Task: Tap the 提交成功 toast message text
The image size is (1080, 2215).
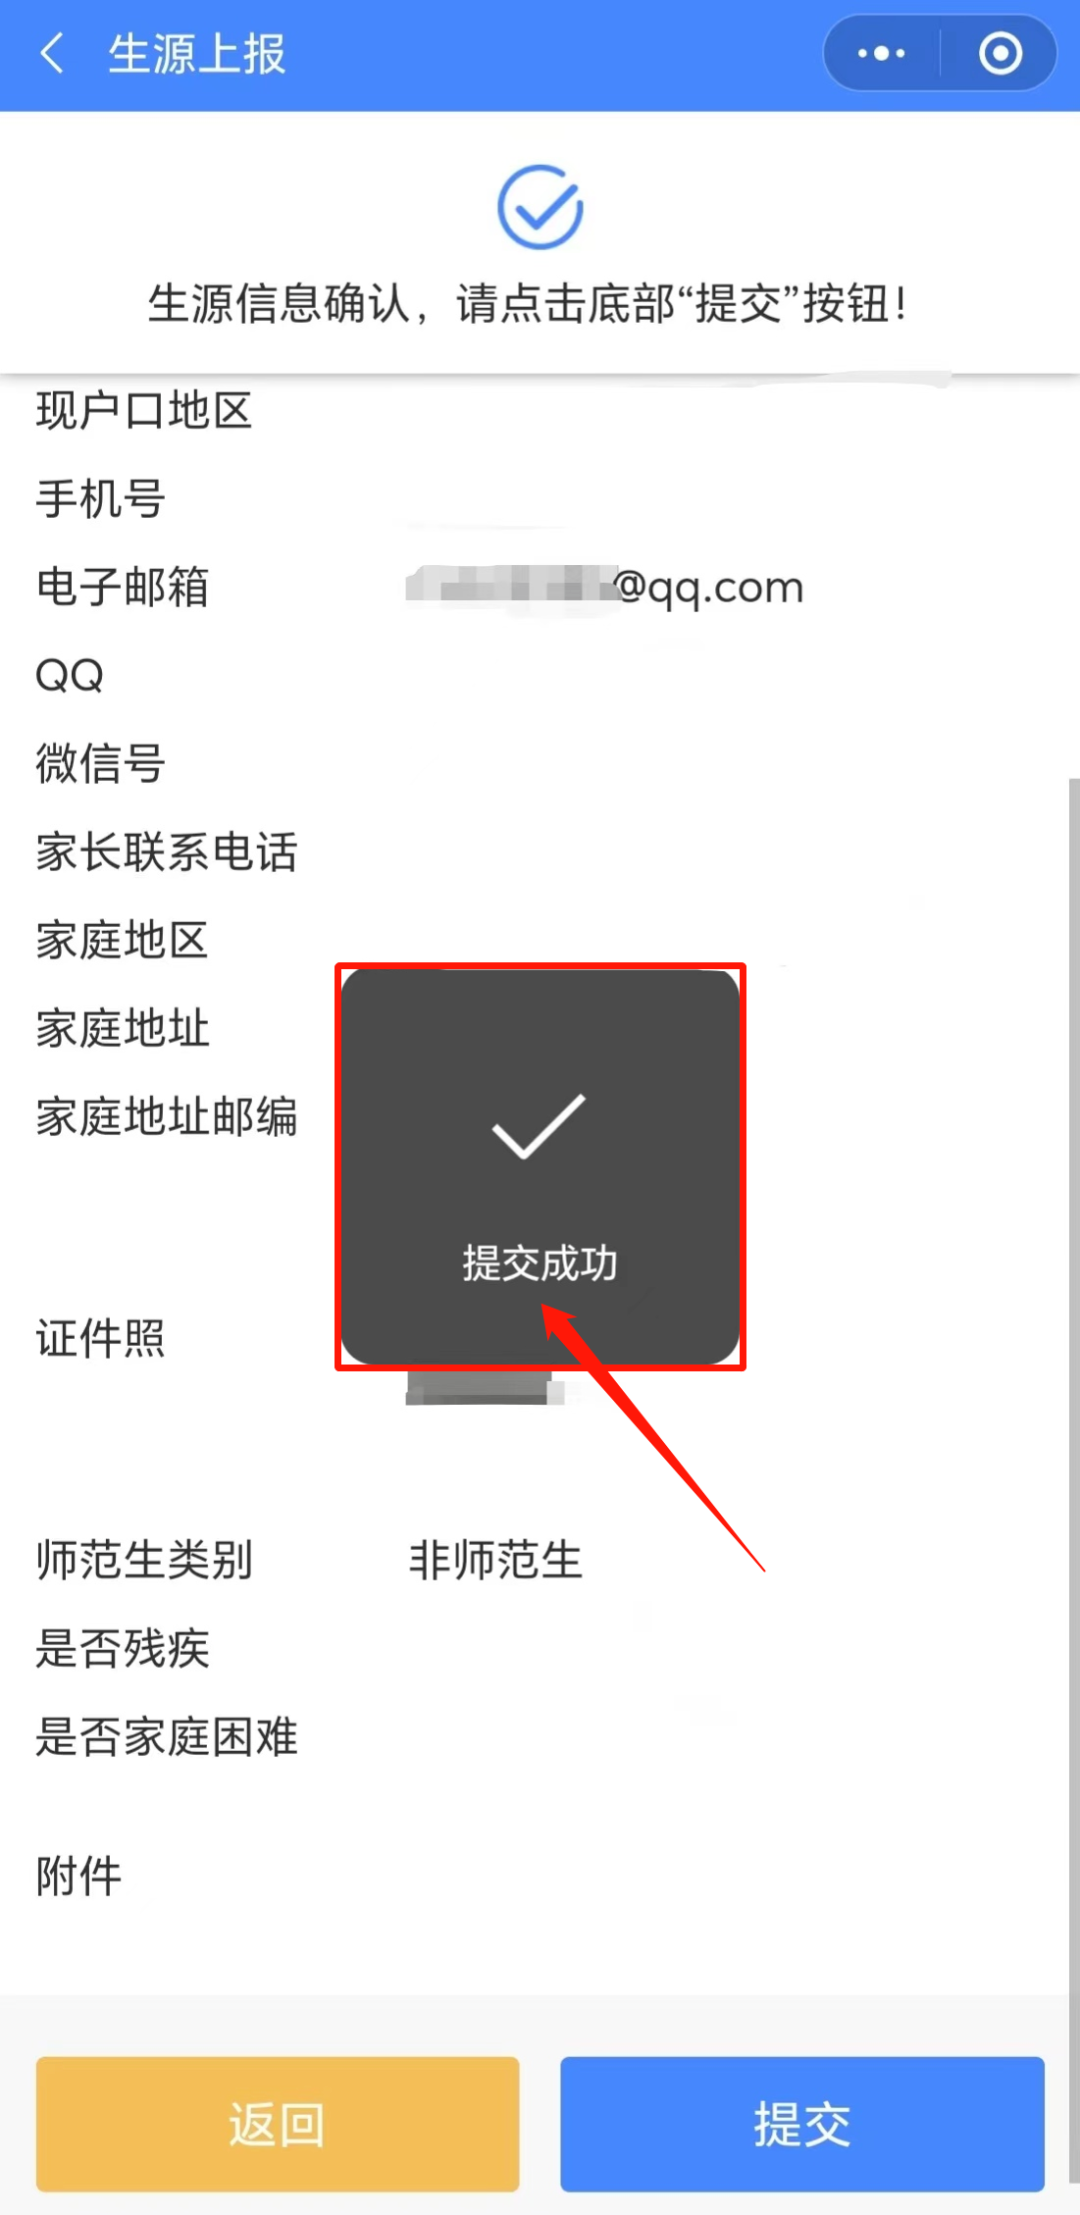Action: pyautogui.click(x=540, y=1263)
